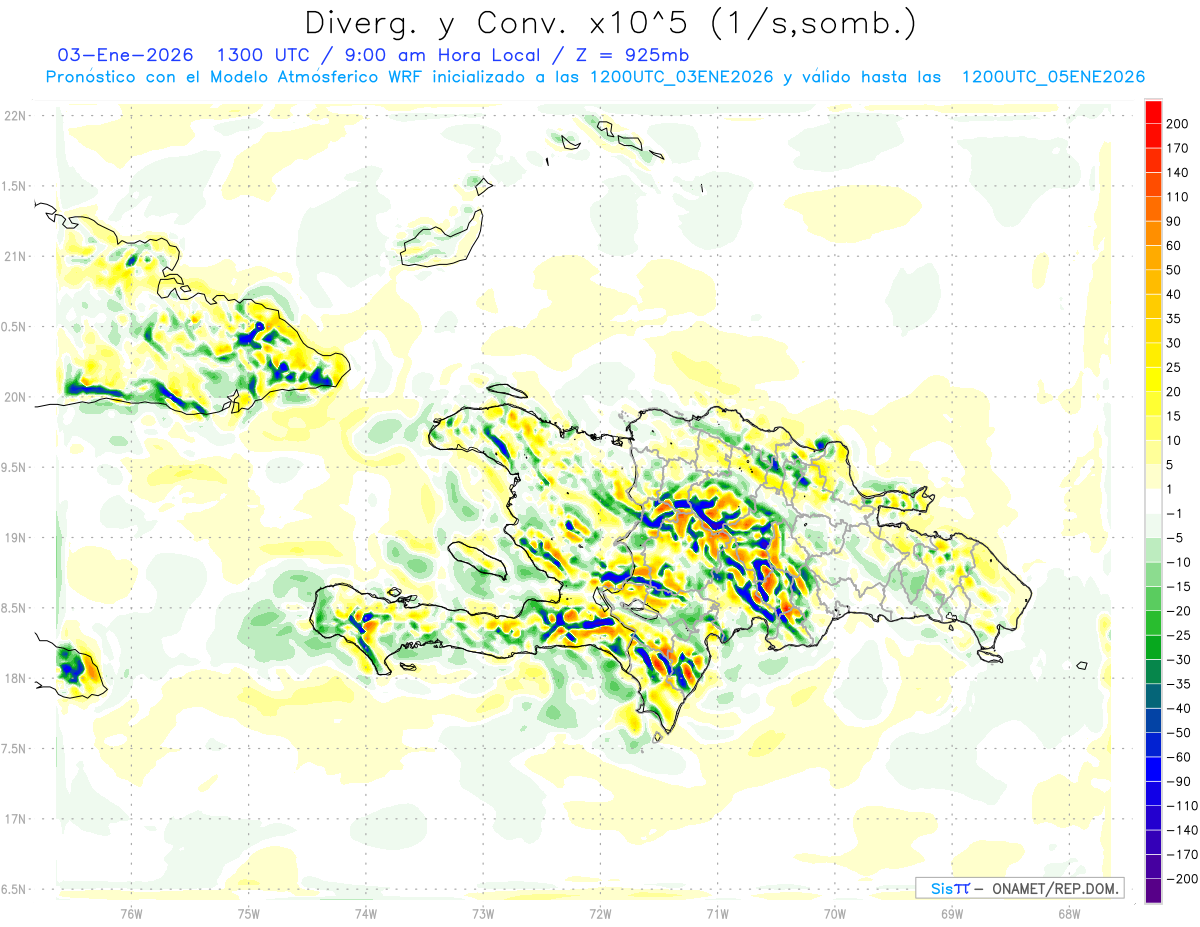Click the 'Sis' logo text near ONAMET
This screenshot has width=1200, height=927.
point(941,889)
